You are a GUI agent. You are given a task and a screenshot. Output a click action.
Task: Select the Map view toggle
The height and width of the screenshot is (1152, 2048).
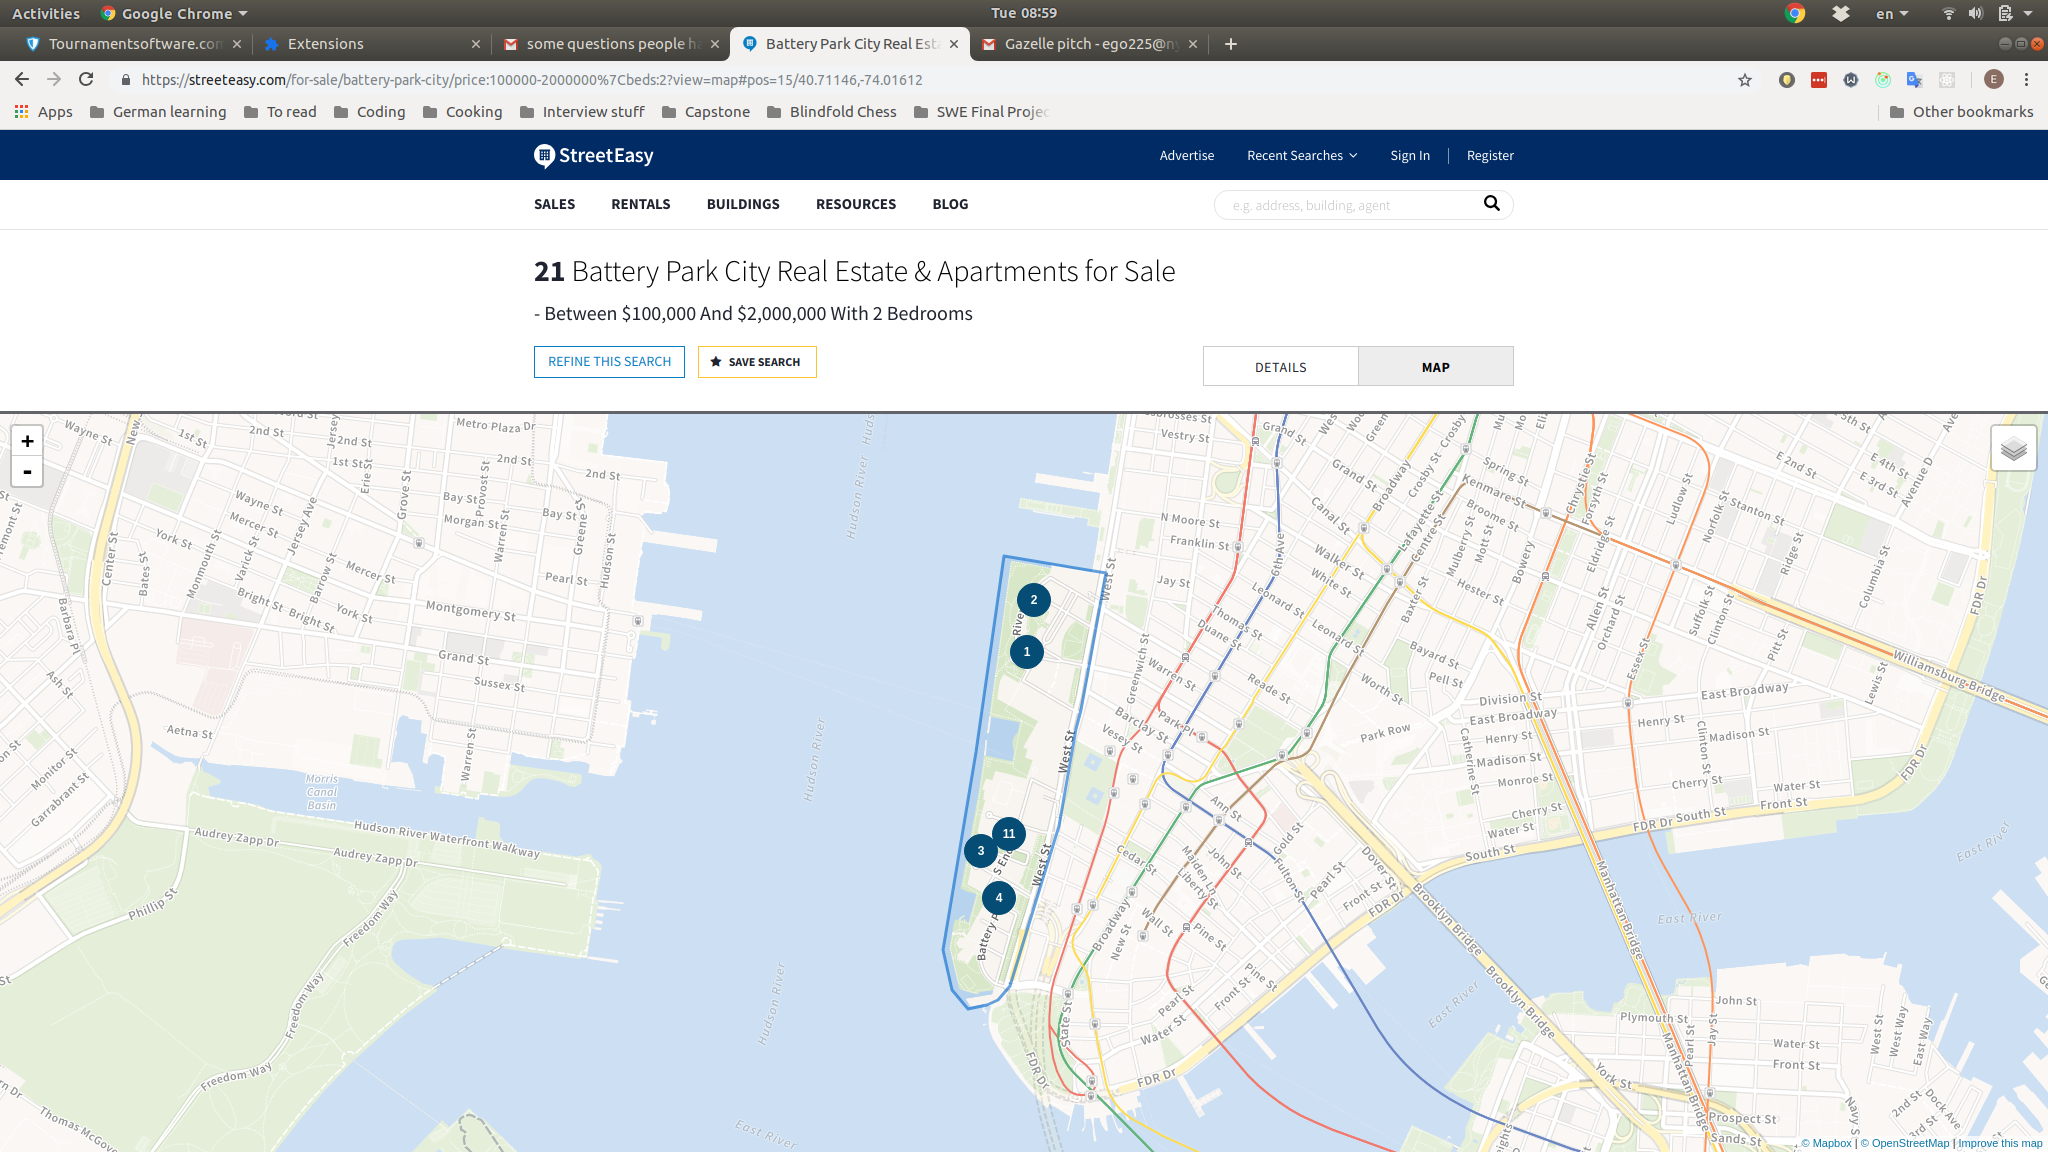pos(1435,367)
